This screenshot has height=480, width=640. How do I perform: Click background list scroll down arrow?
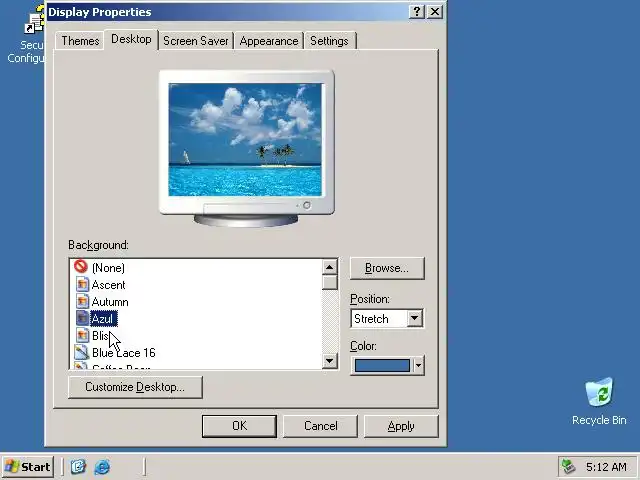[329, 360]
